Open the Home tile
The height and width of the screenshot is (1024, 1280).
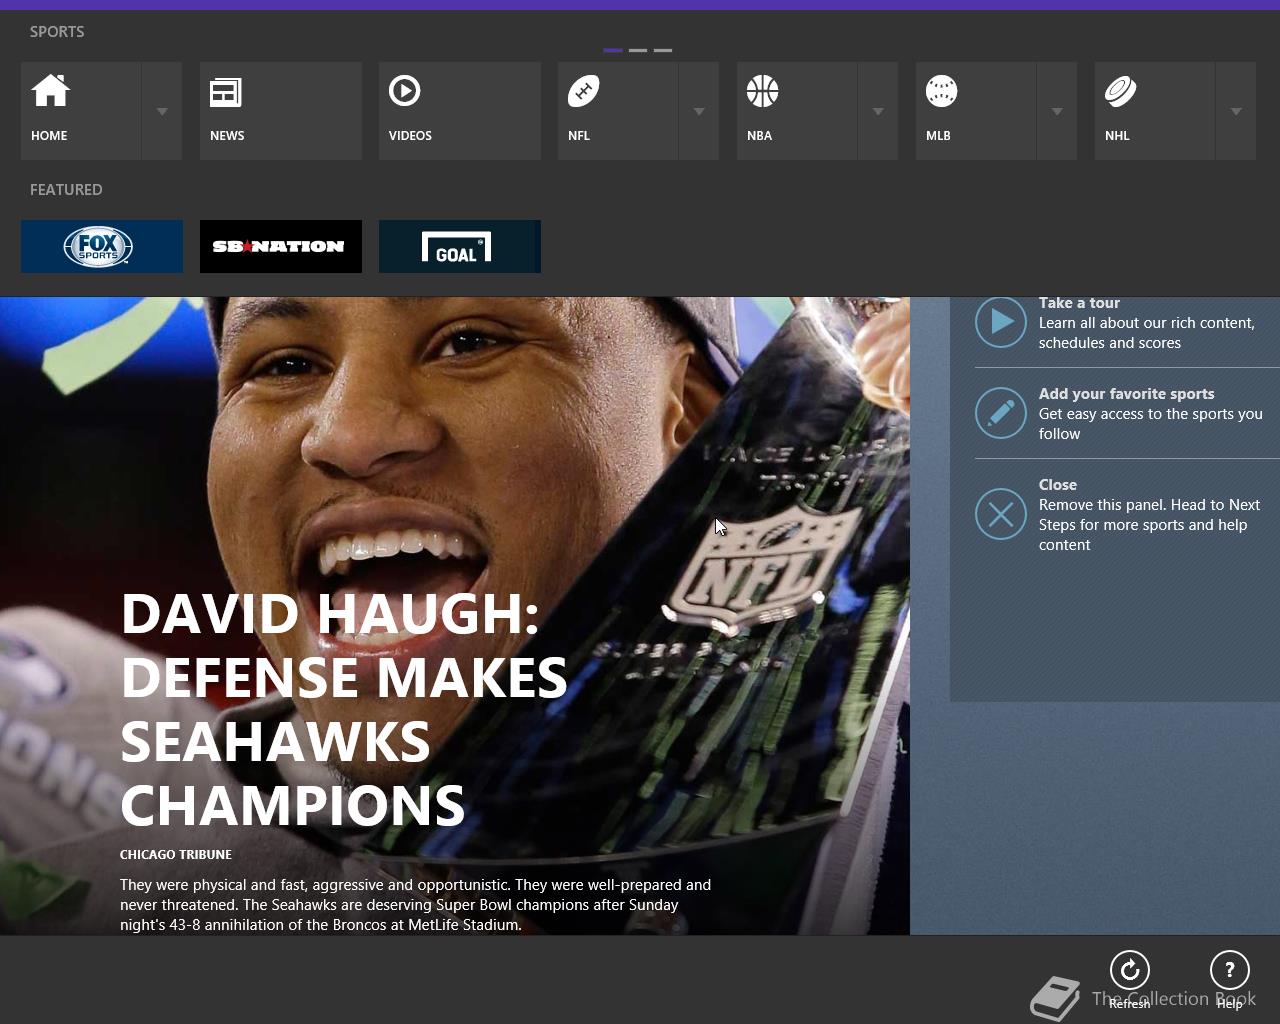tap(81, 111)
